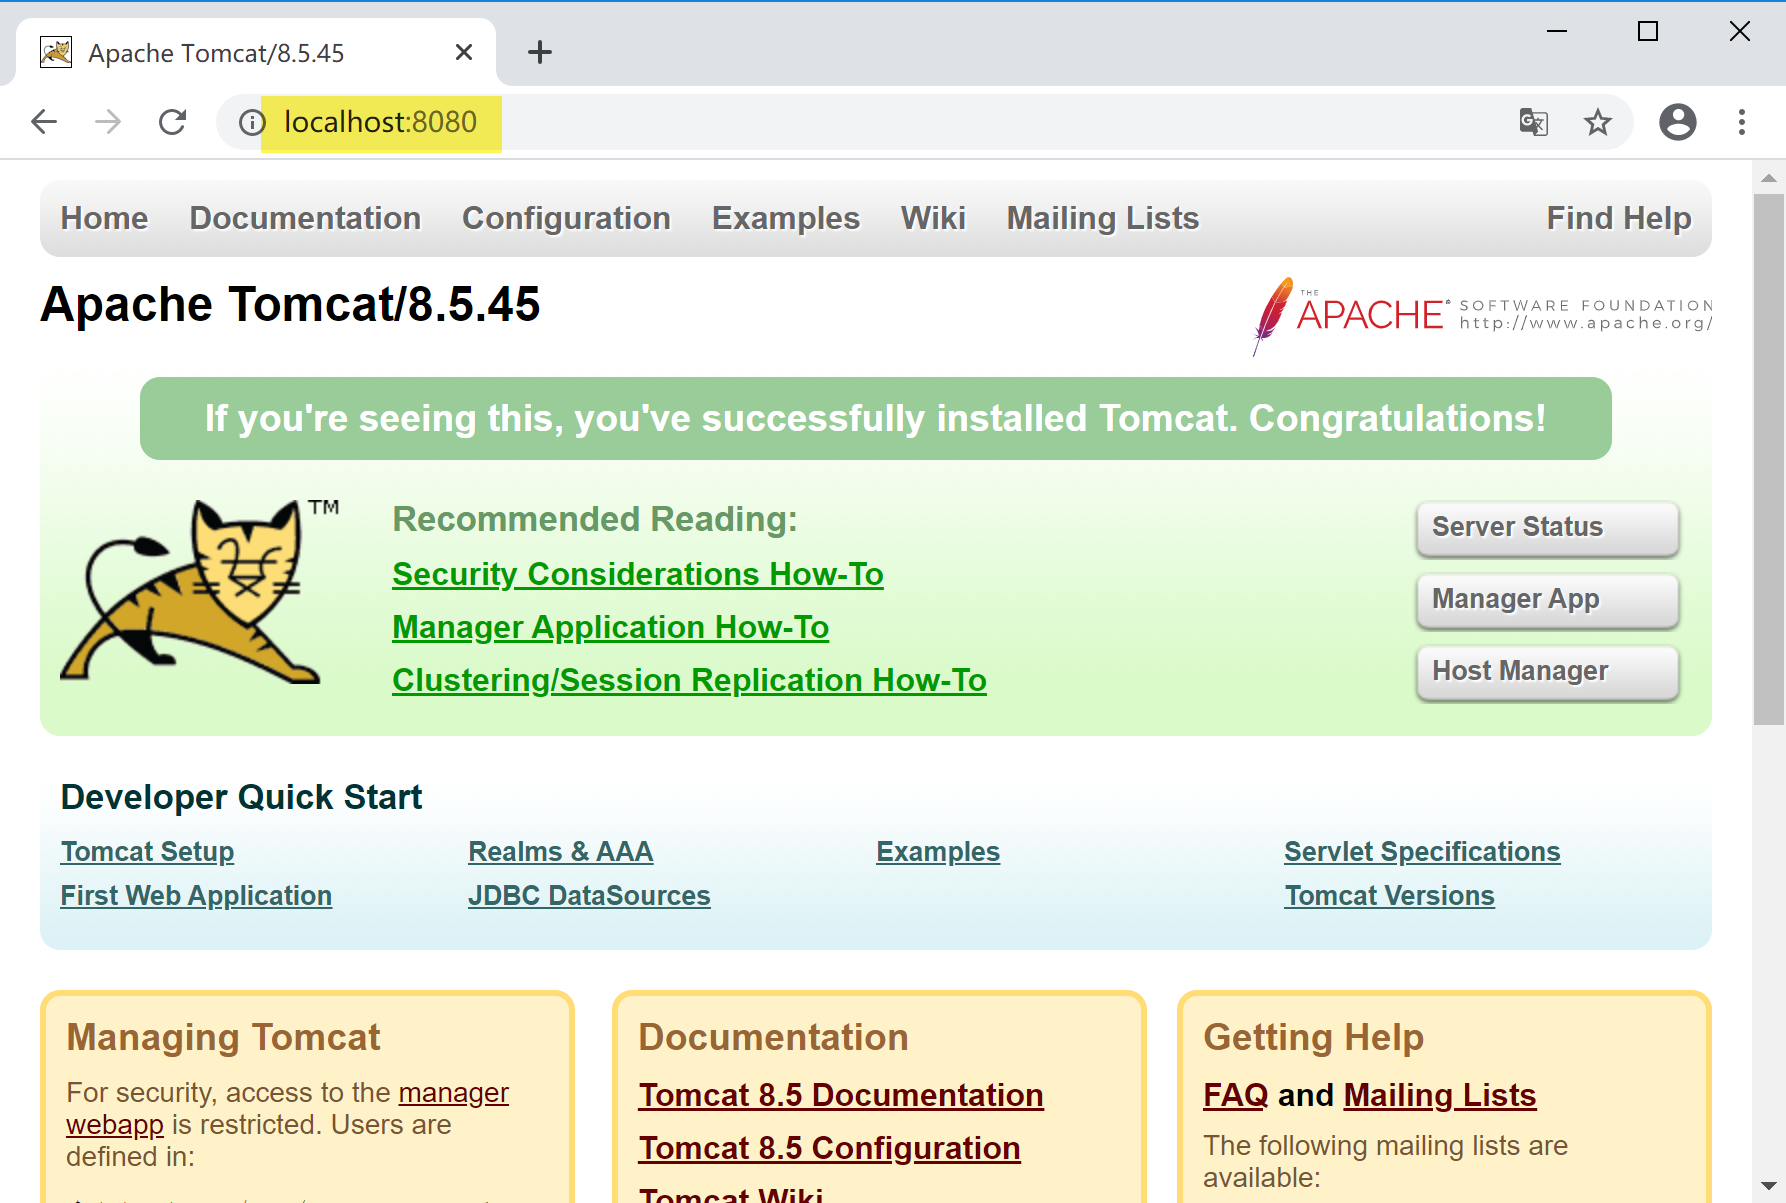Reload the page with the refresh icon

click(173, 122)
